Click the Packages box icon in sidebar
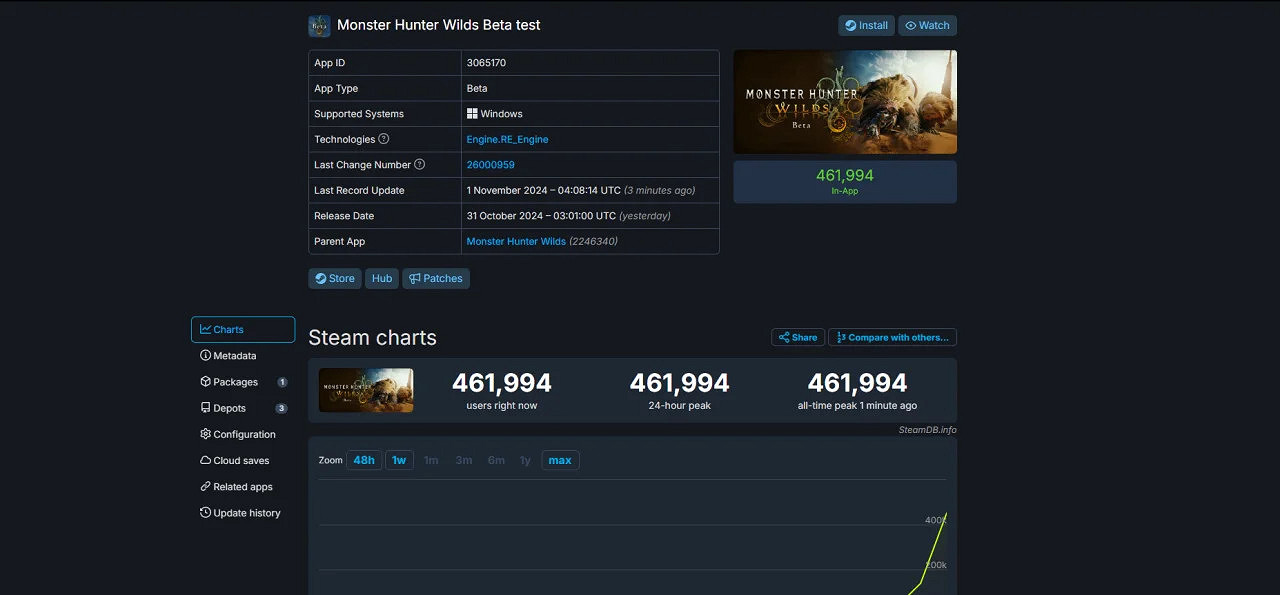 click(205, 381)
